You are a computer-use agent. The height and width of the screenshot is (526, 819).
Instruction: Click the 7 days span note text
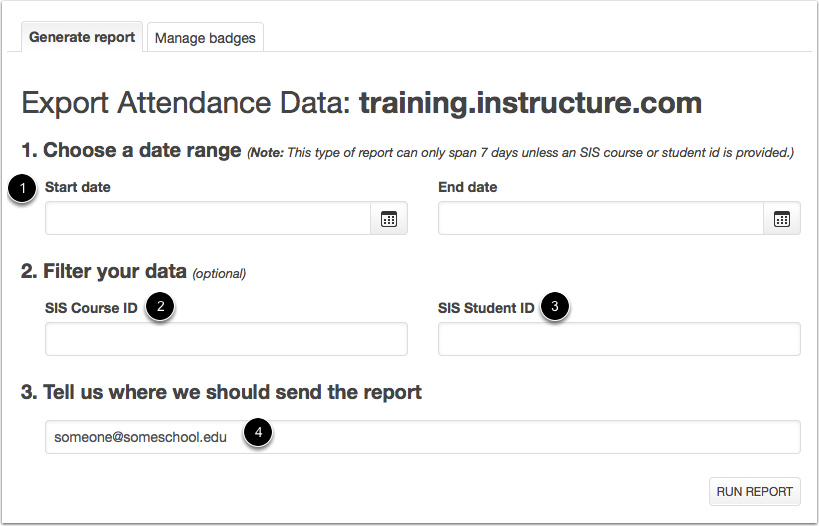pyautogui.click(x=521, y=153)
